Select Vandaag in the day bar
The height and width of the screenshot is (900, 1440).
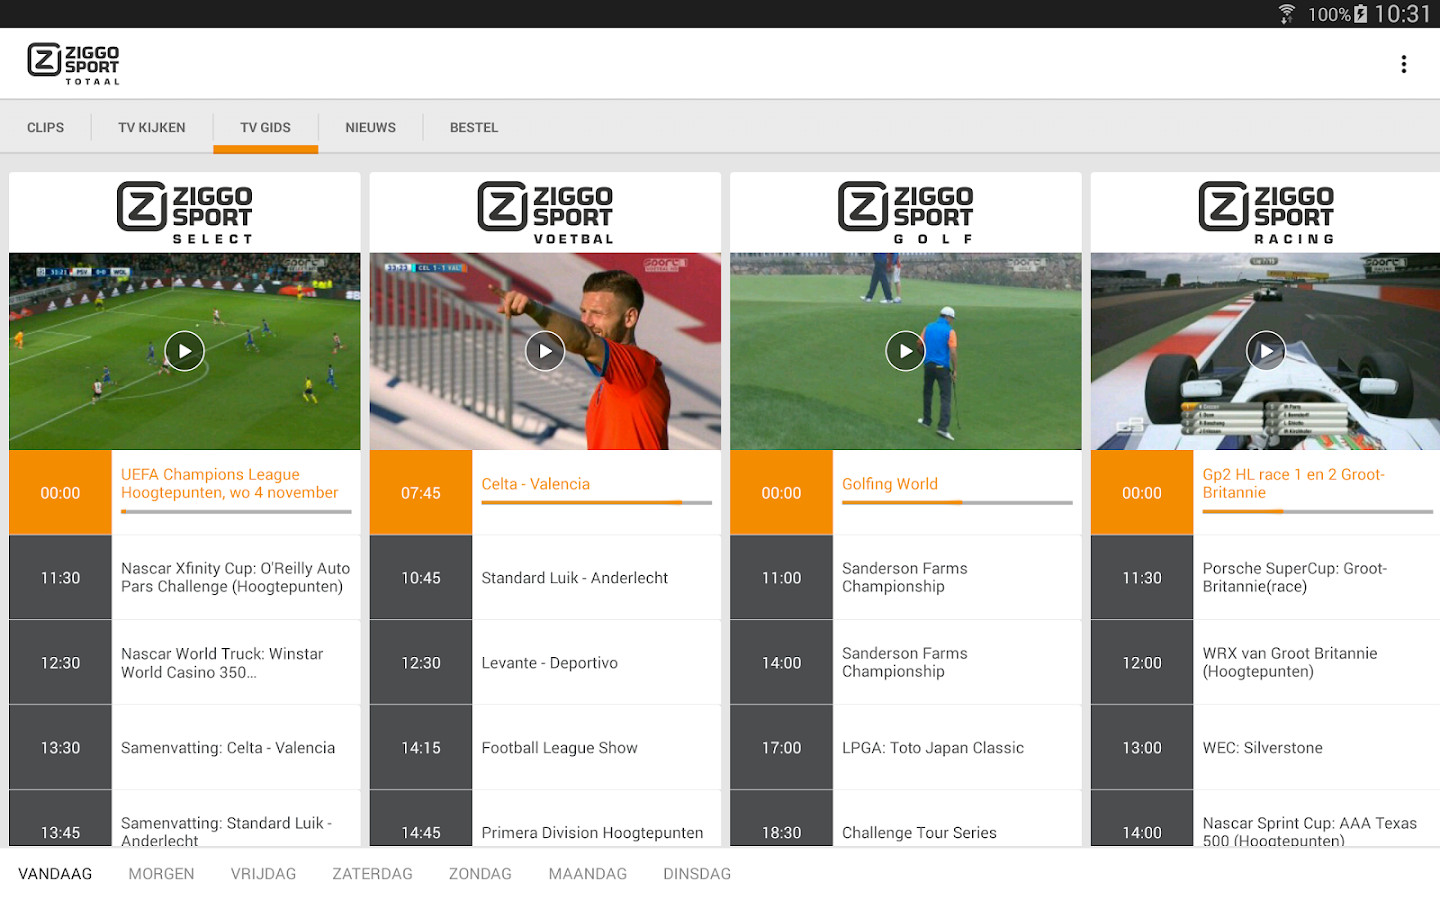coord(55,874)
